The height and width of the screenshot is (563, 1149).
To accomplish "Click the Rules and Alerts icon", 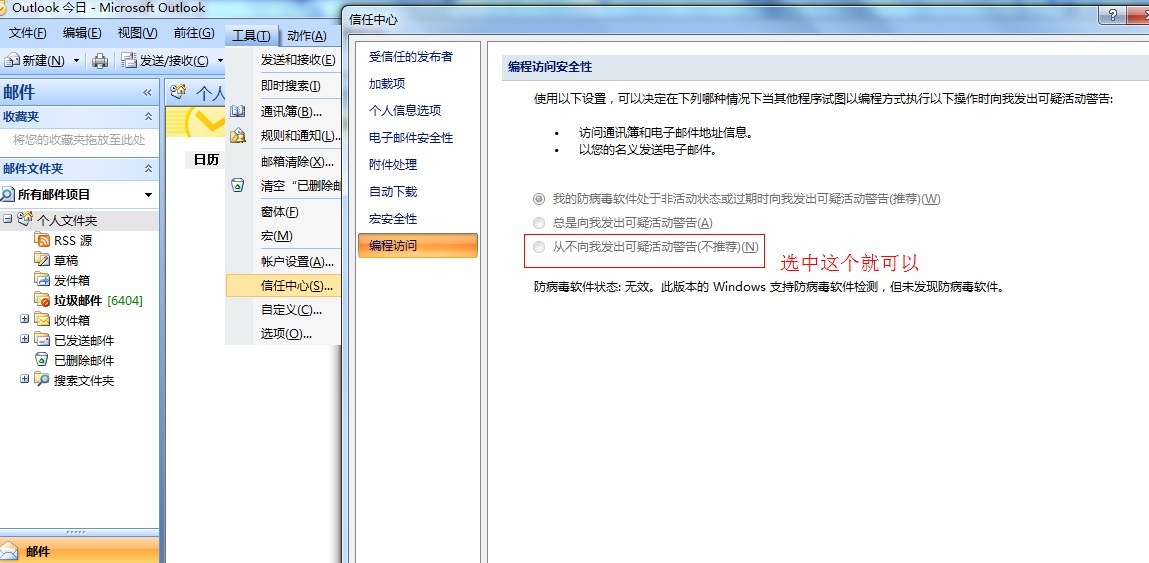I will coord(238,136).
